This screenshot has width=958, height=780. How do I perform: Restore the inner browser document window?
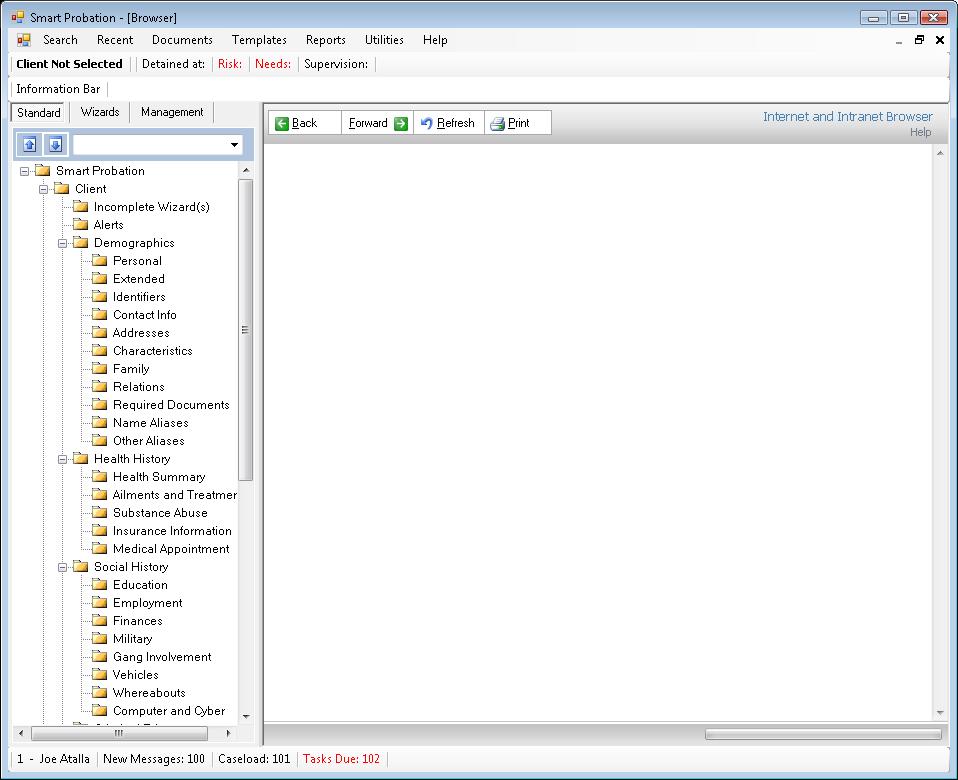point(919,40)
